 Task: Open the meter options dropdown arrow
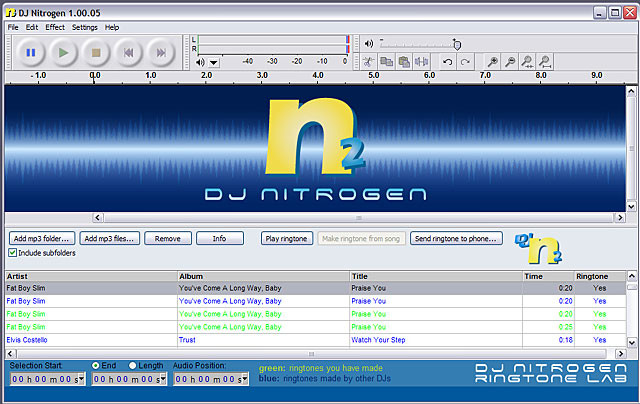tap(214, 63)
